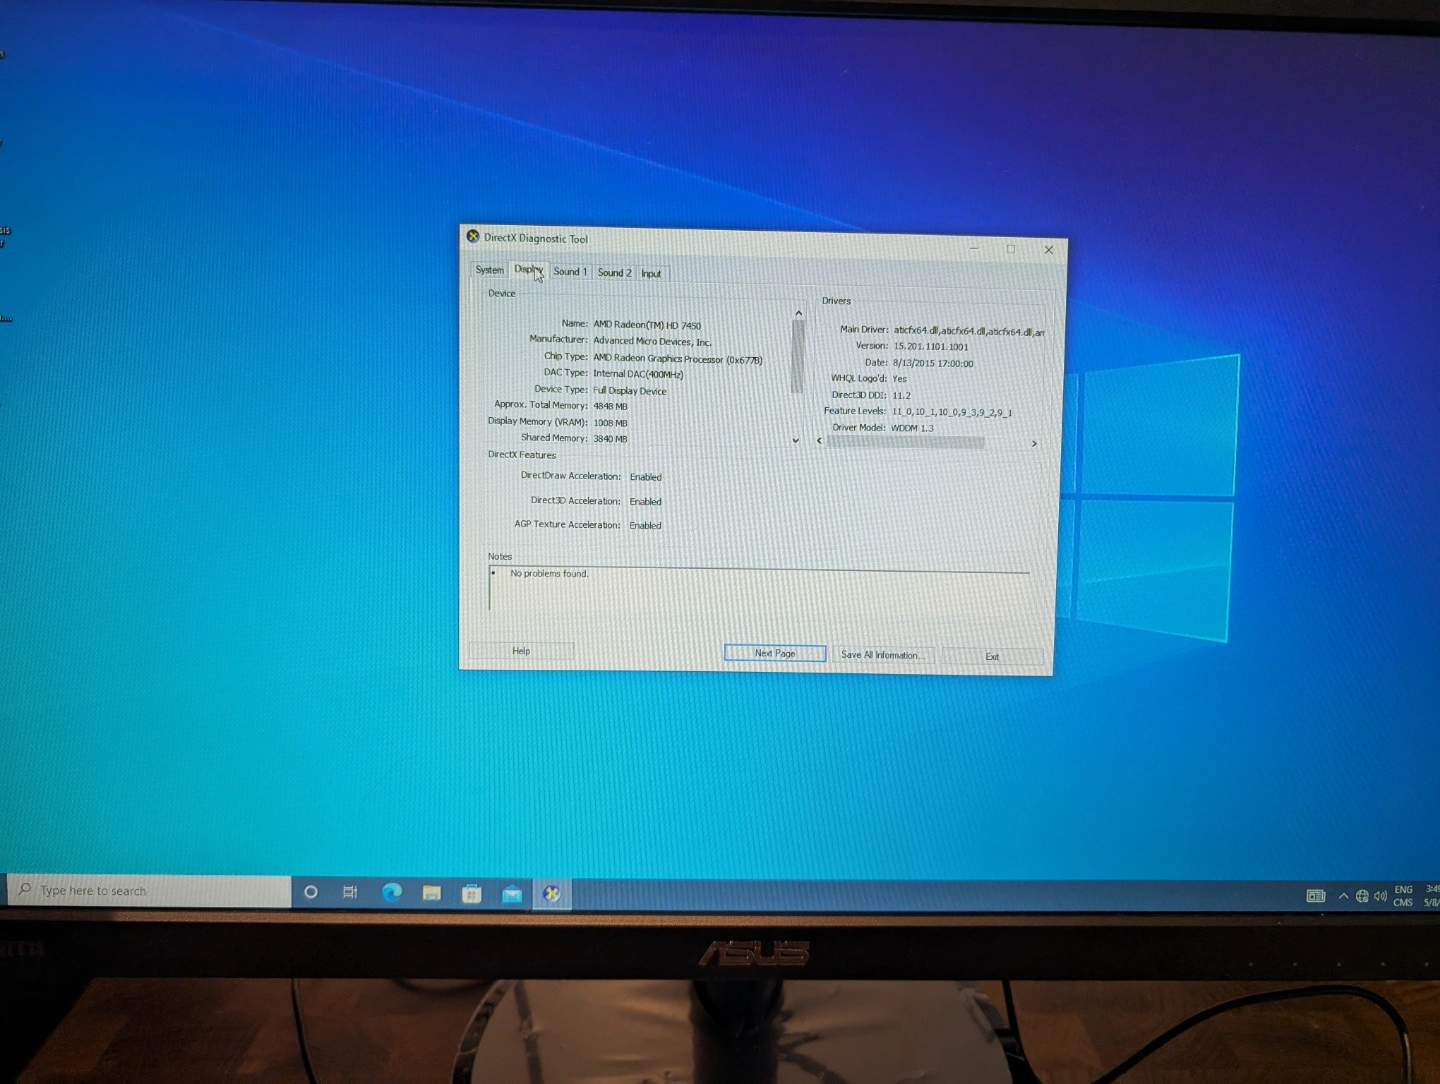Minimize the DirectX Diagnostic Tool window
This screenshot has width=1440, height=1084.
pyautogui.click(x=974, y=248)
